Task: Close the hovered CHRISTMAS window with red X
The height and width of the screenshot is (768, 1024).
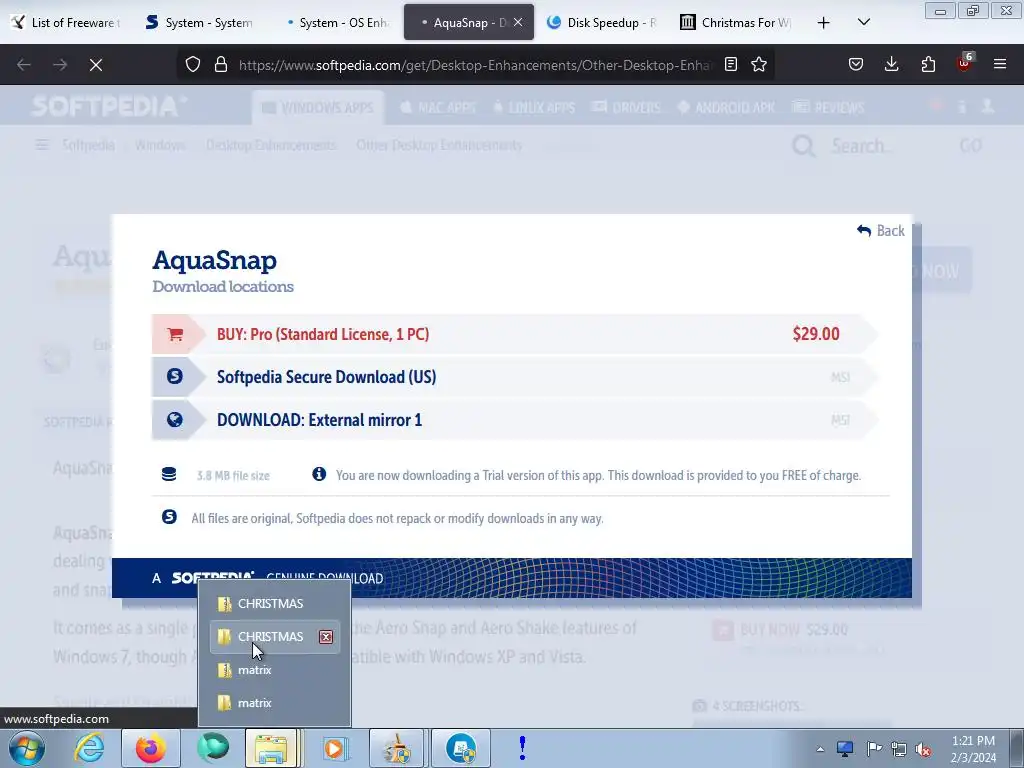Action: 326,637
